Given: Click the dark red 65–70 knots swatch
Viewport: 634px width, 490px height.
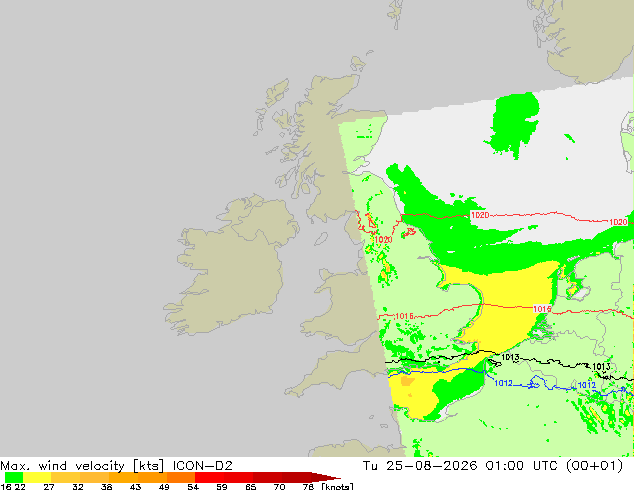Looking at the screenshot, I should [267, 477].
